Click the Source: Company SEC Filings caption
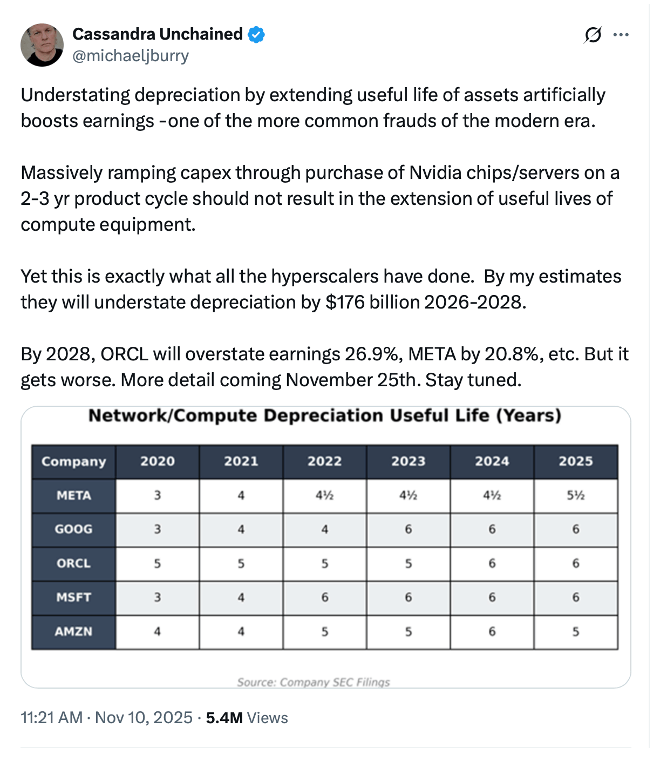The image size is (659, 759). coord(313,682)
